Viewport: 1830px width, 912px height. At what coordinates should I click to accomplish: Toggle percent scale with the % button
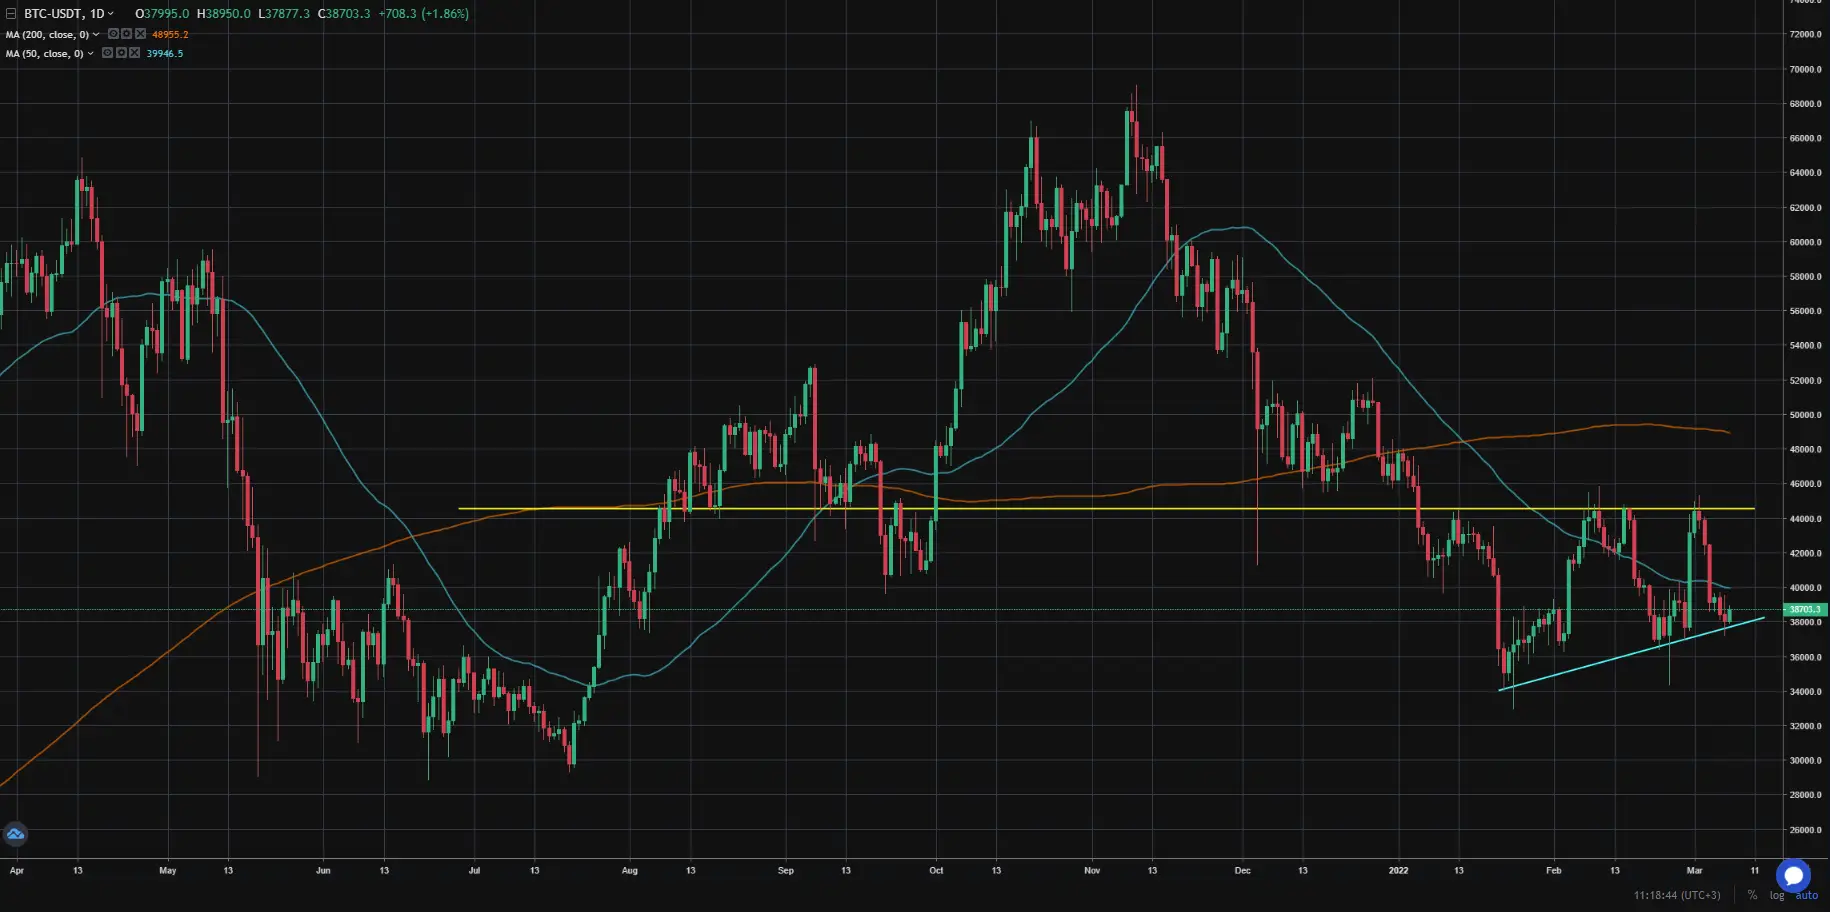(1752, 895)
